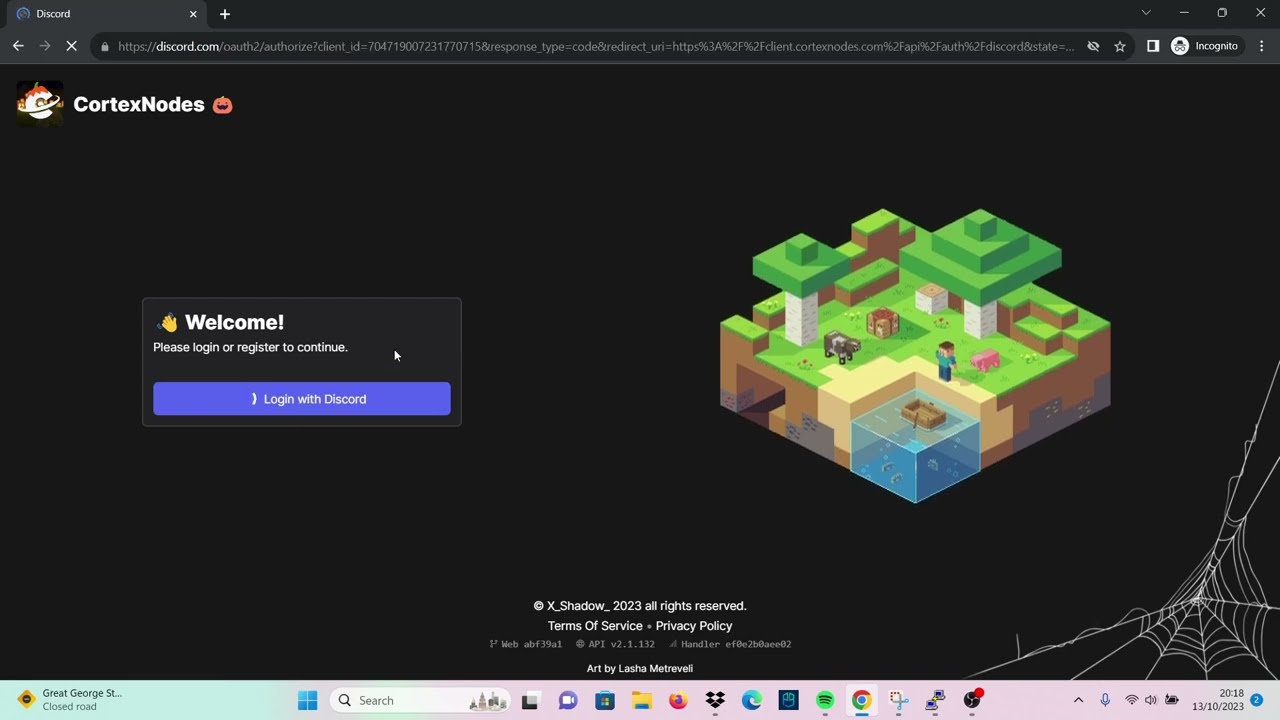
Task: Click the X_Shadow_ 2023 copyright text
Action: pos(640,606)
